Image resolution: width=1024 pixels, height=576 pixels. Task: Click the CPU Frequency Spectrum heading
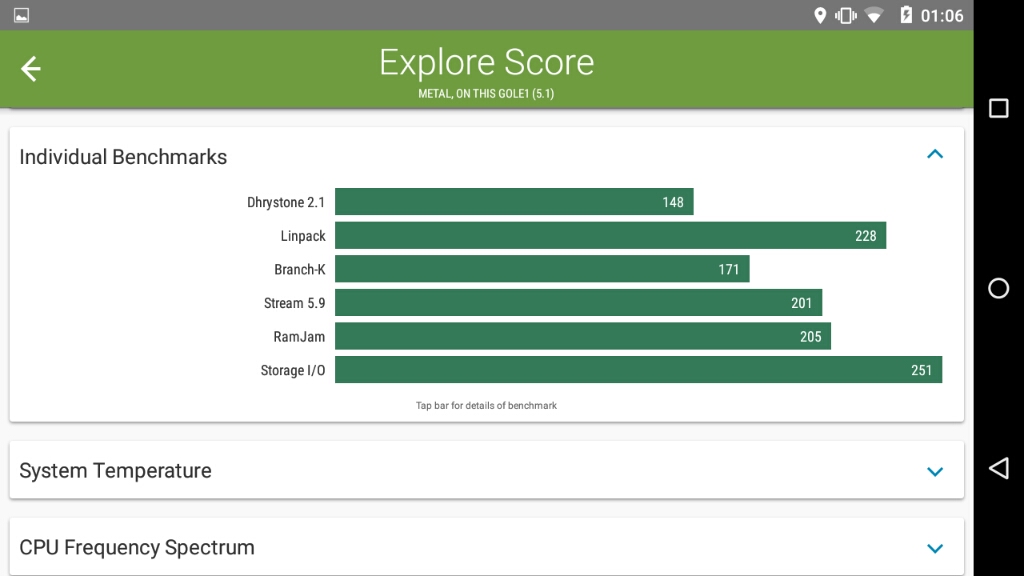coord(137,547)
